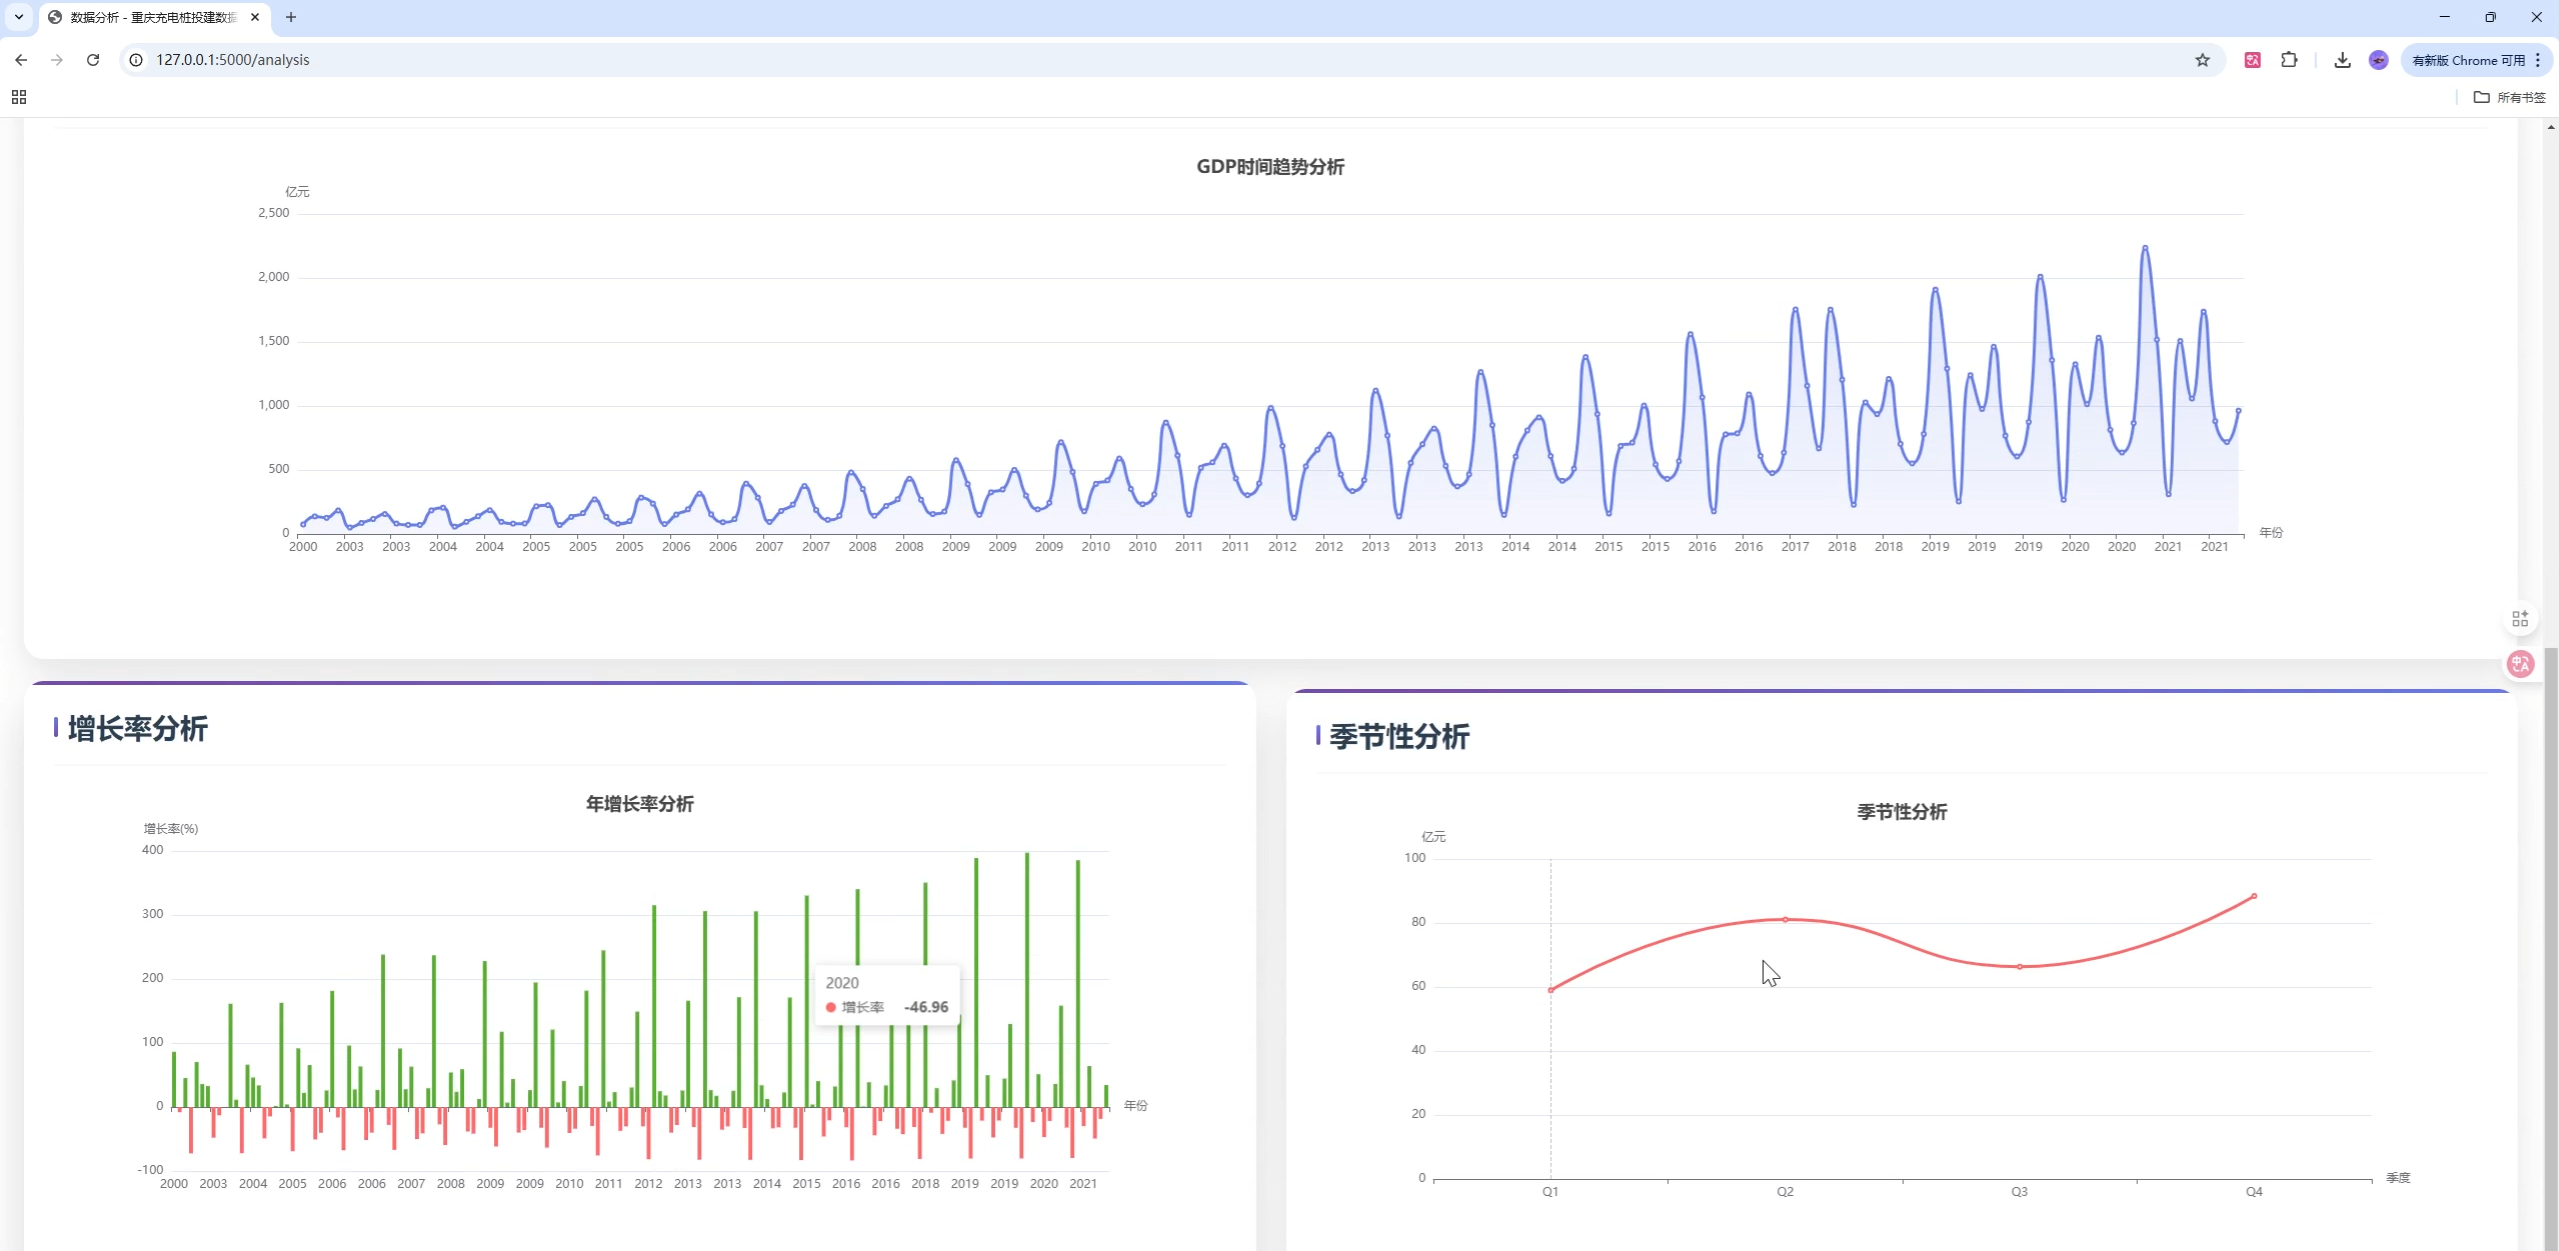2559x1251 pixels.
Task: Click the Q2 data point on seasonal chart
Action: click(1785, 919)
